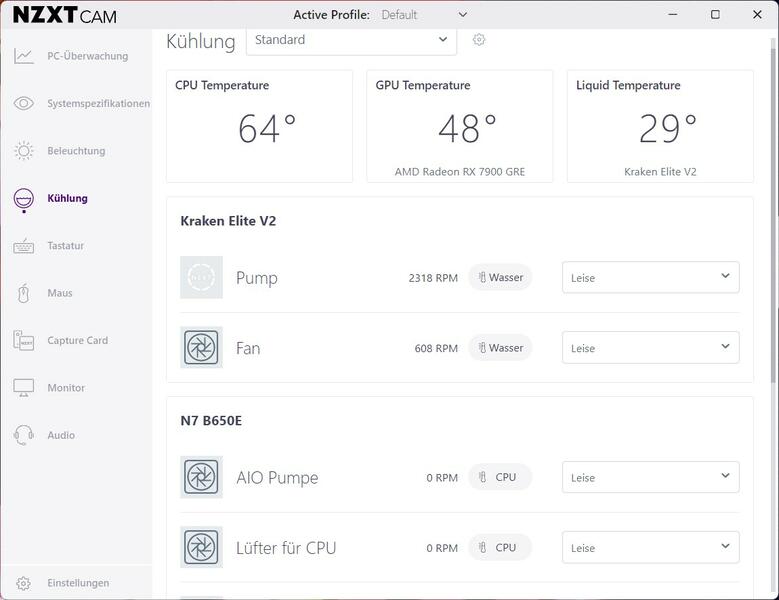Maximize the NZXT CAM window

(715, 14)
